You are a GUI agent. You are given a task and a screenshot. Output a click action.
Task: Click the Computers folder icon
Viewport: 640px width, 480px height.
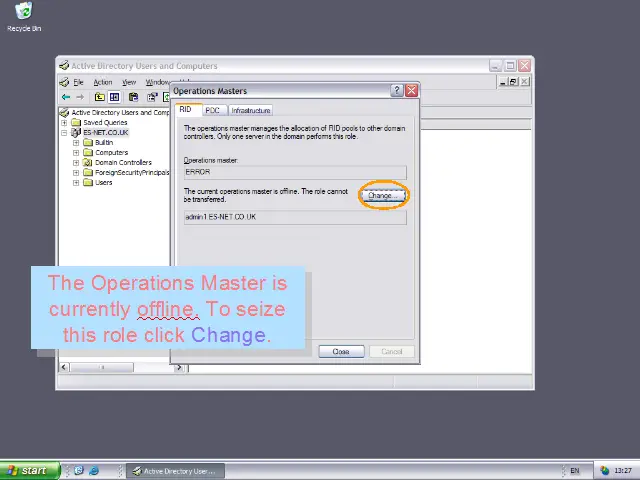click(x=88, y=152)
